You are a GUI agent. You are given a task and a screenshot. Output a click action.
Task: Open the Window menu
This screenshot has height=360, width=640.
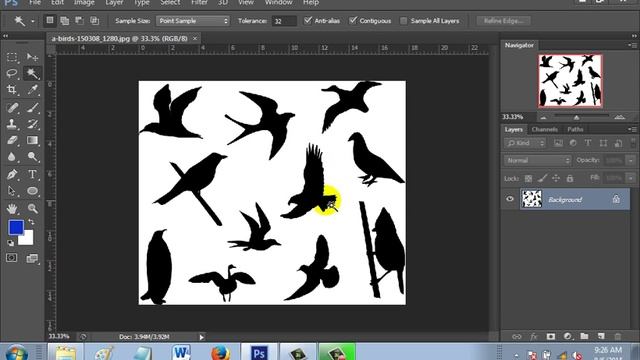pyautogui.click(x=278, y=3)
